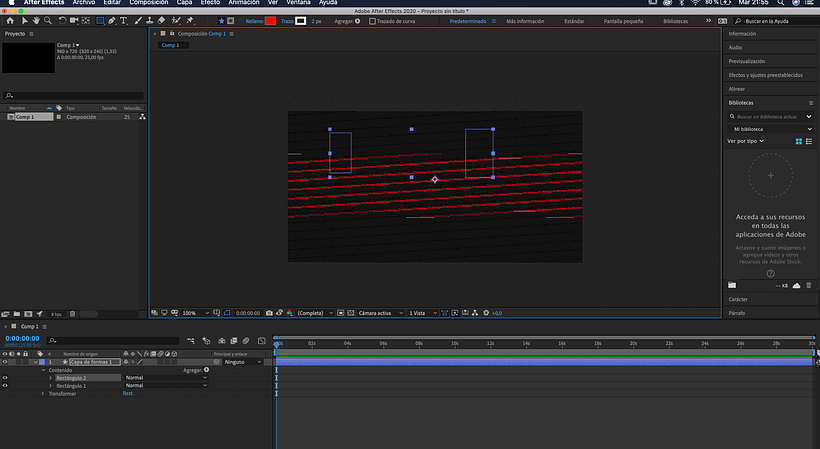Hide Capa de formas 1 layer eye
This screenshot has width=820, height=449.
coord(5,362)
